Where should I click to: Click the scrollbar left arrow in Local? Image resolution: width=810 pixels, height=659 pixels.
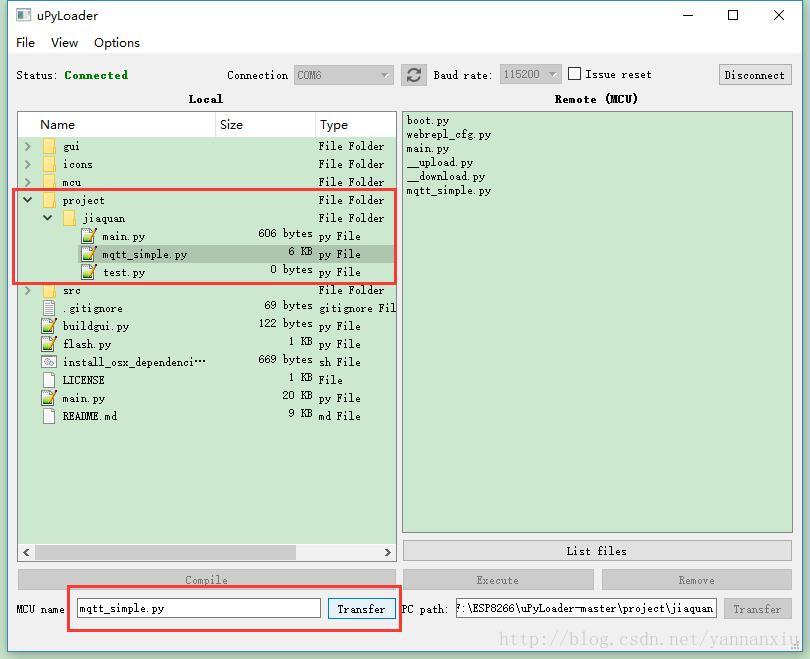[x=26, y=552]
